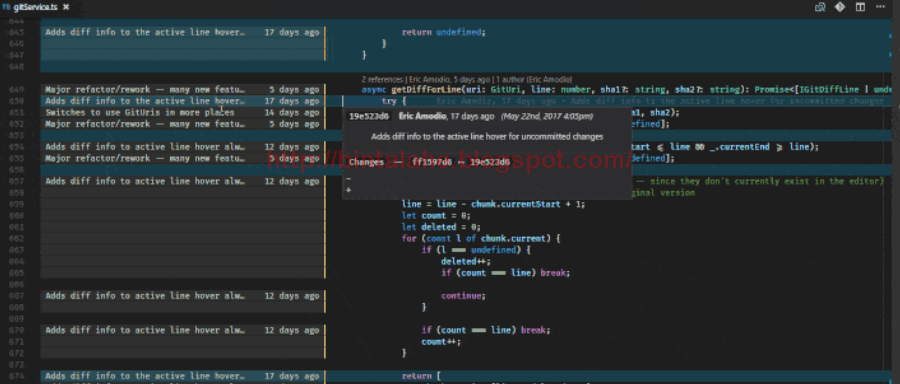The height and width of the screenshot is (384, 900).
Task: Open the changes search icon in editor toolbar
Action: 820,7
